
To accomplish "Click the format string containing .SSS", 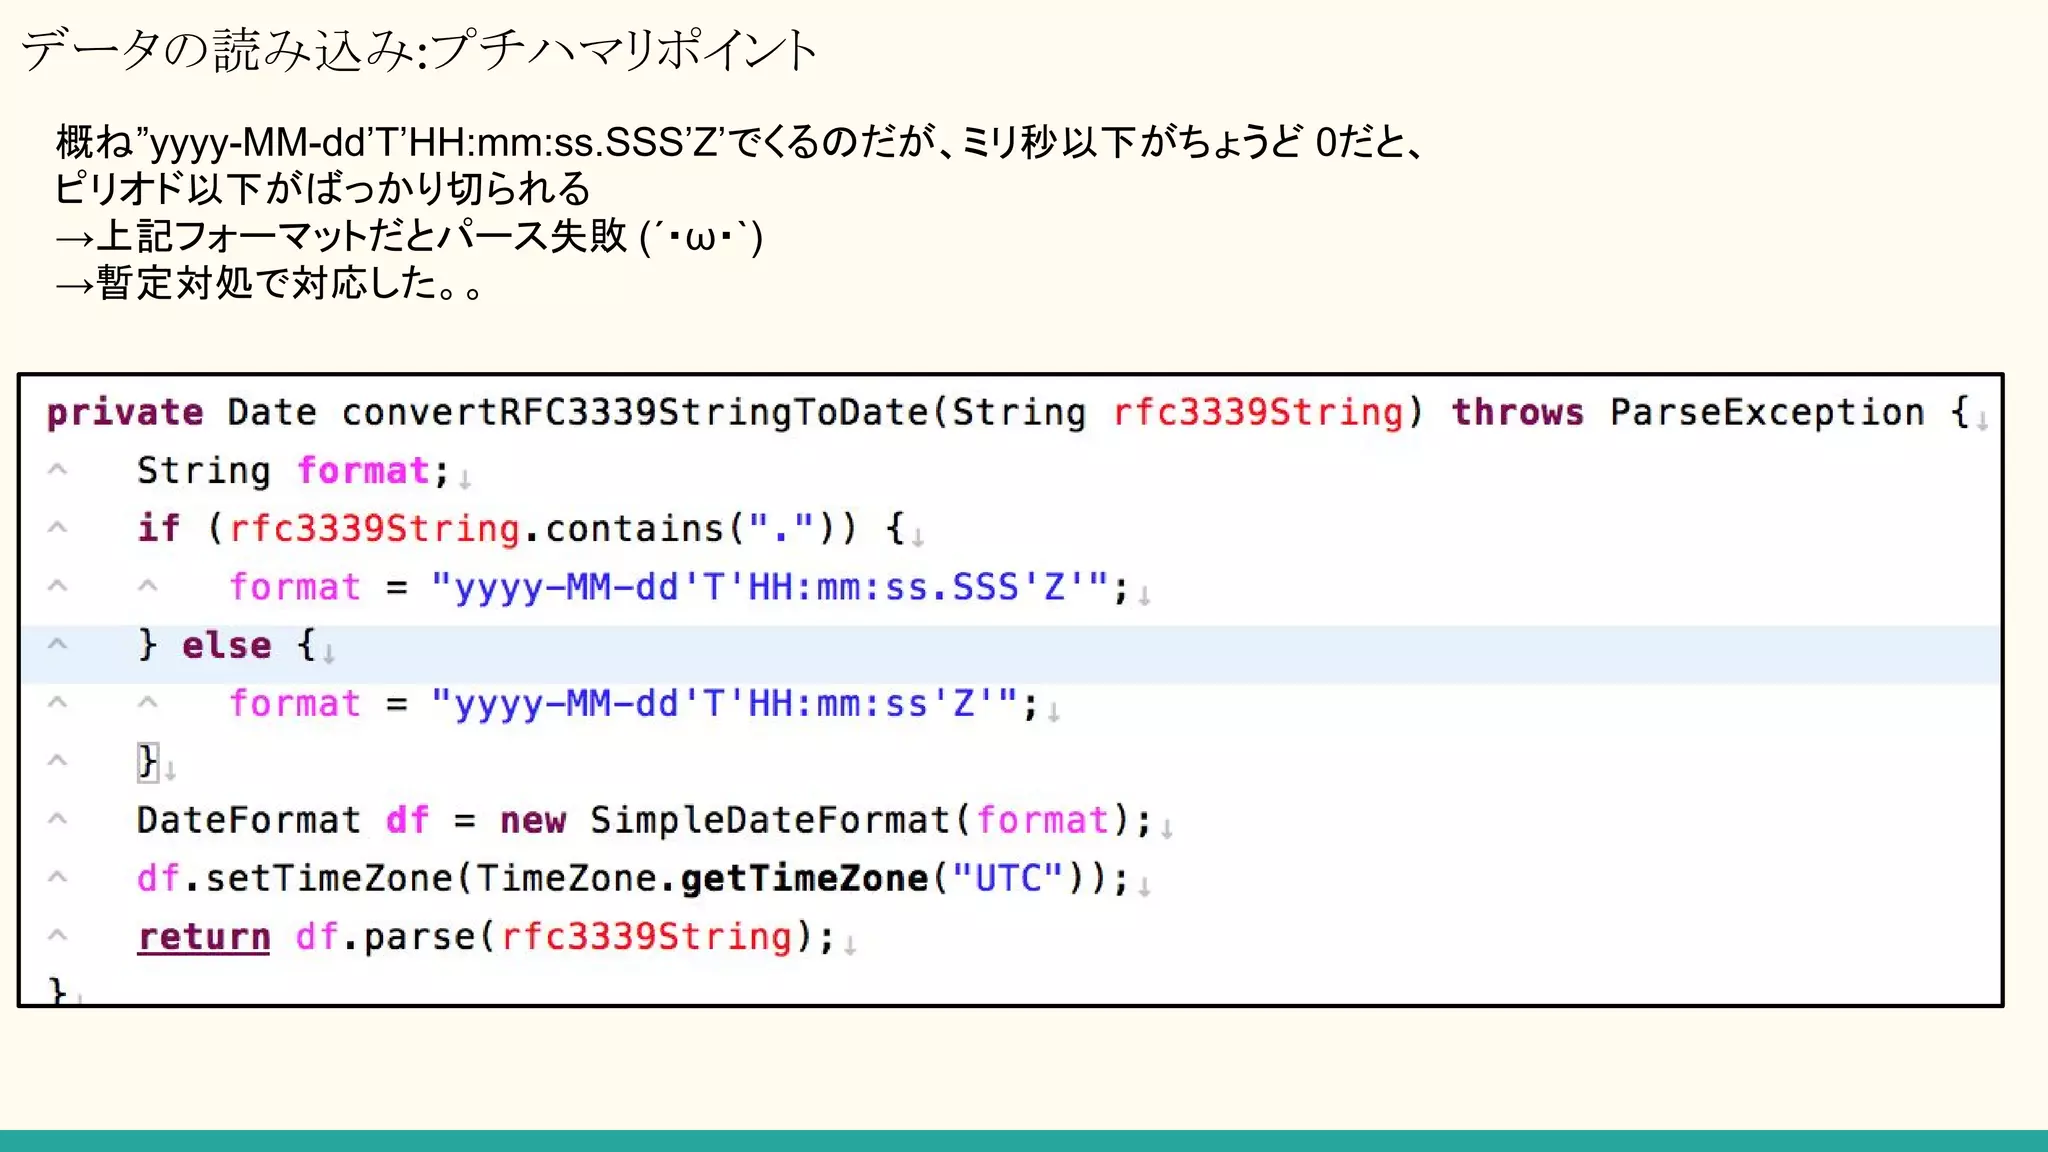I will point(770,587).
